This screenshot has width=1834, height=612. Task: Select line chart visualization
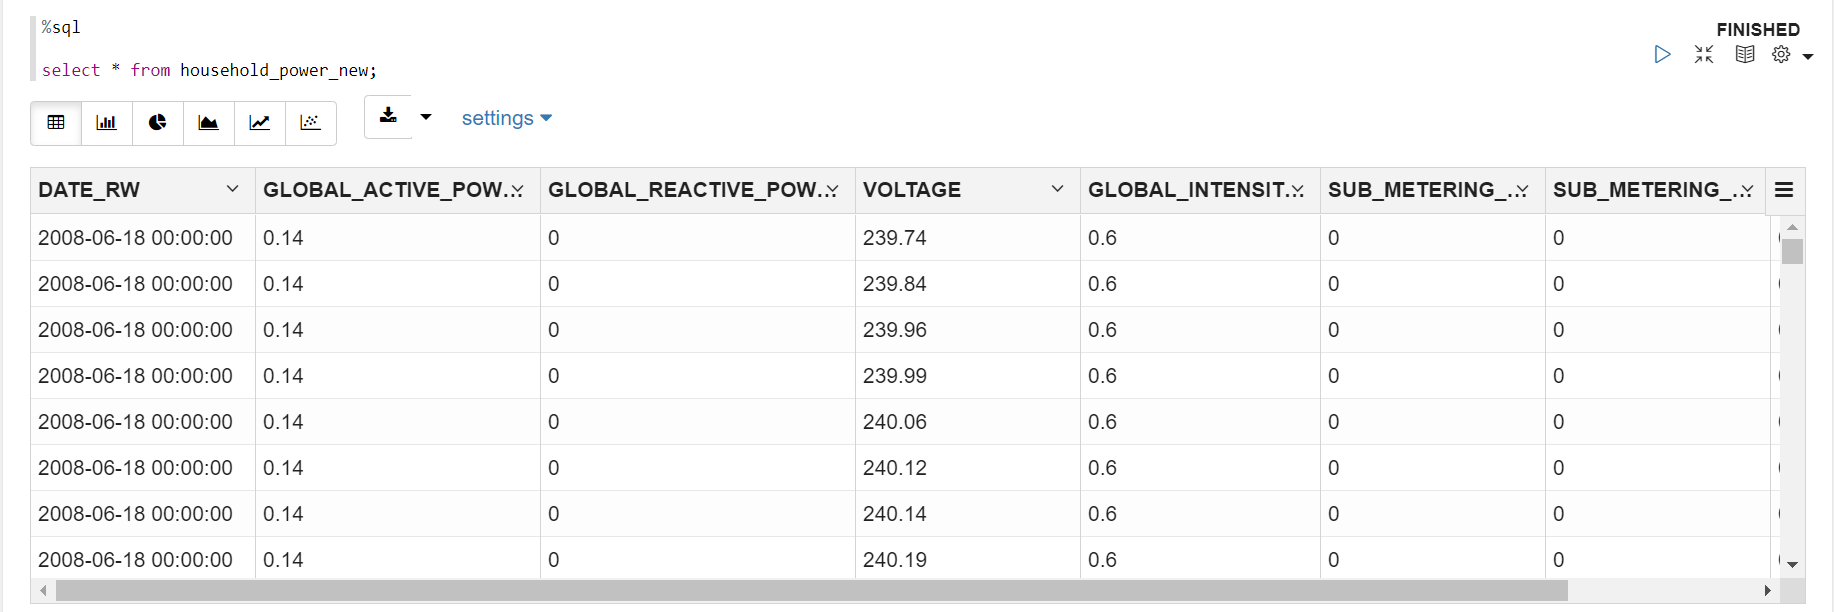tap(260, 122)
